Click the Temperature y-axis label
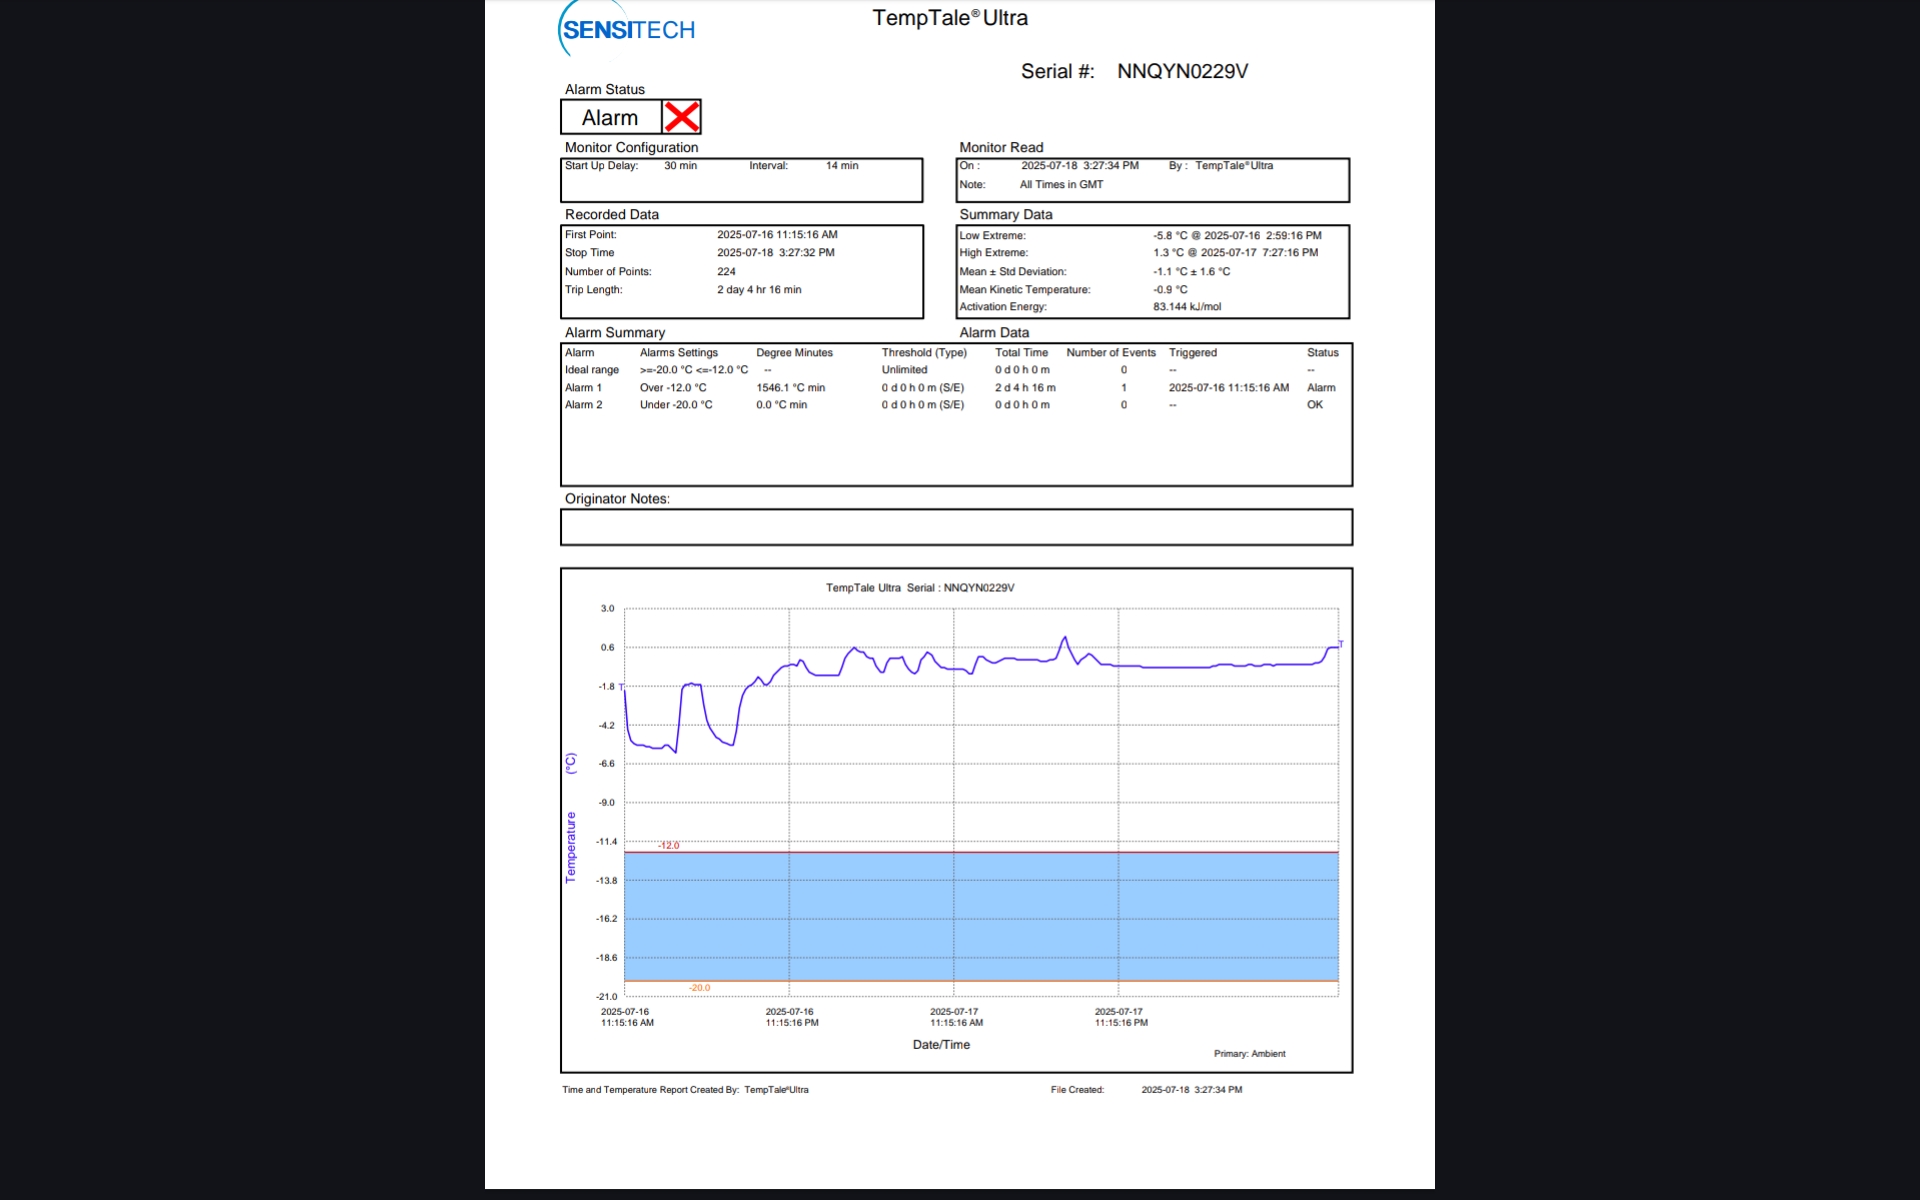 [x=571, y=846]
